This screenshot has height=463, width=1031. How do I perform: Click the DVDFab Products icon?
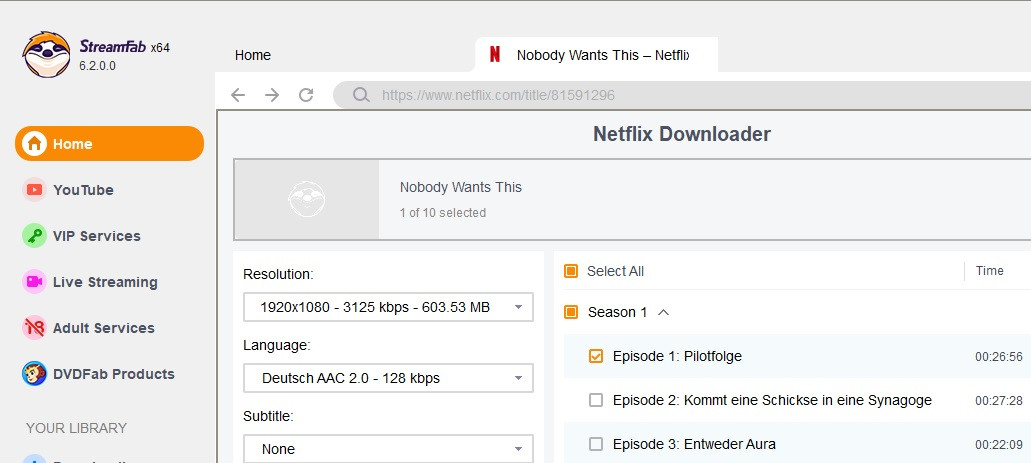point(35,374)
